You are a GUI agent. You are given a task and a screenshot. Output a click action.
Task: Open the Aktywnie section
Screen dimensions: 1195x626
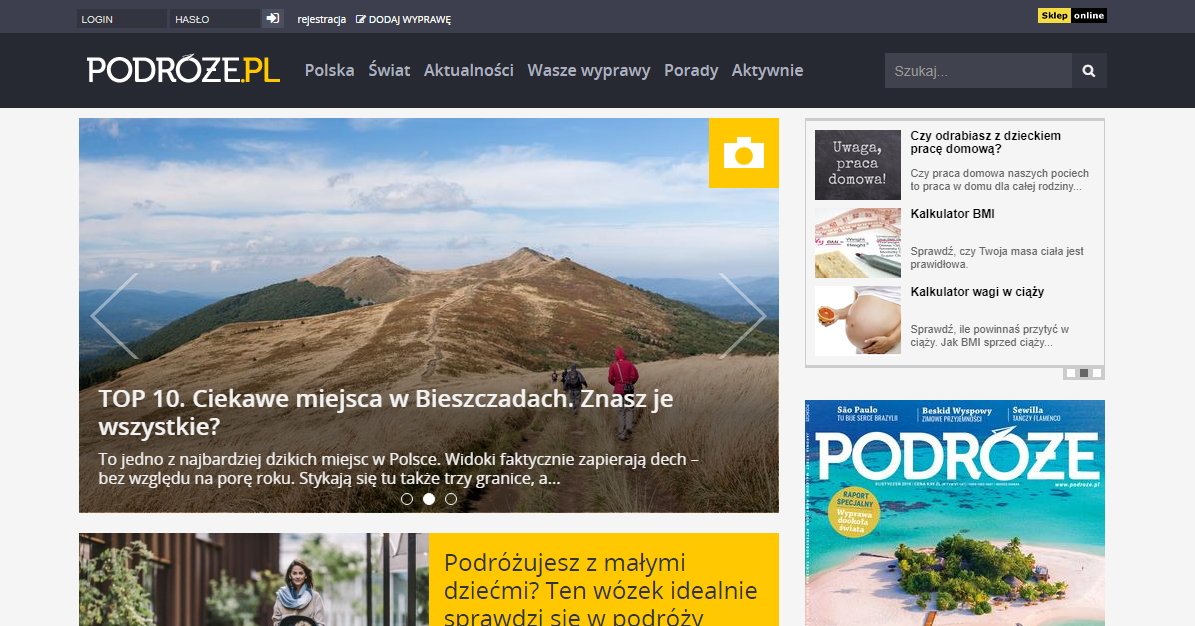pyautogui.click(x=767, y=70)
